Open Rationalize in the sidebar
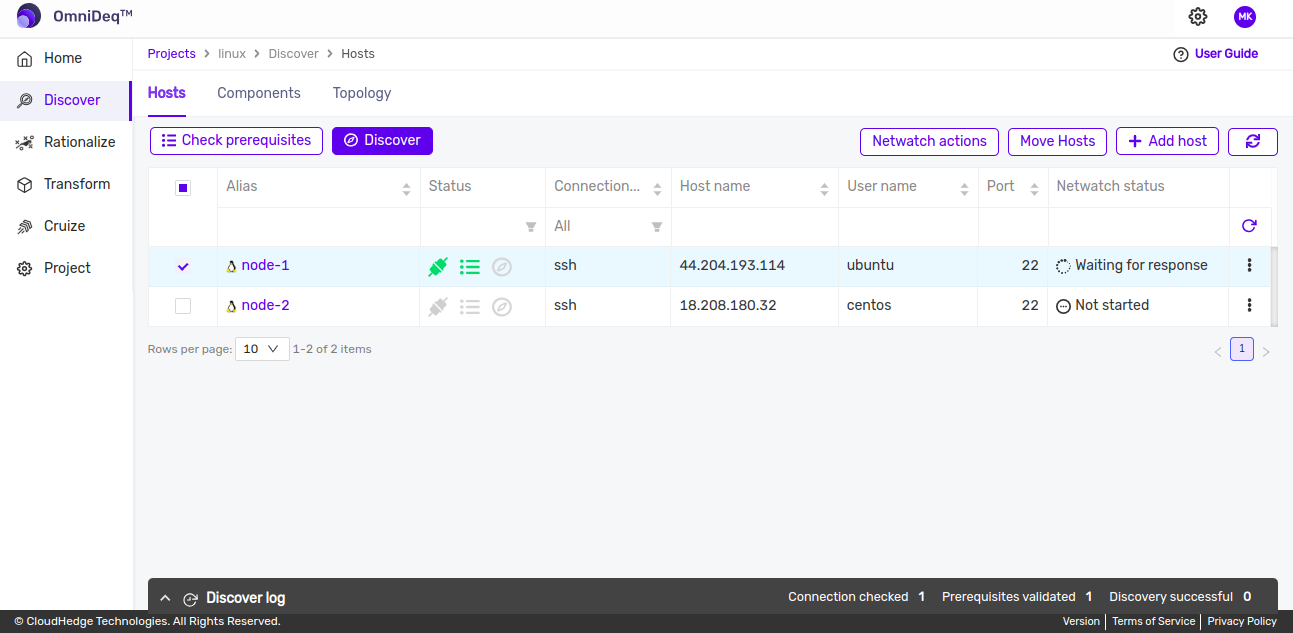The height and width of the screenshot is (633, 1293). [65, 142]
